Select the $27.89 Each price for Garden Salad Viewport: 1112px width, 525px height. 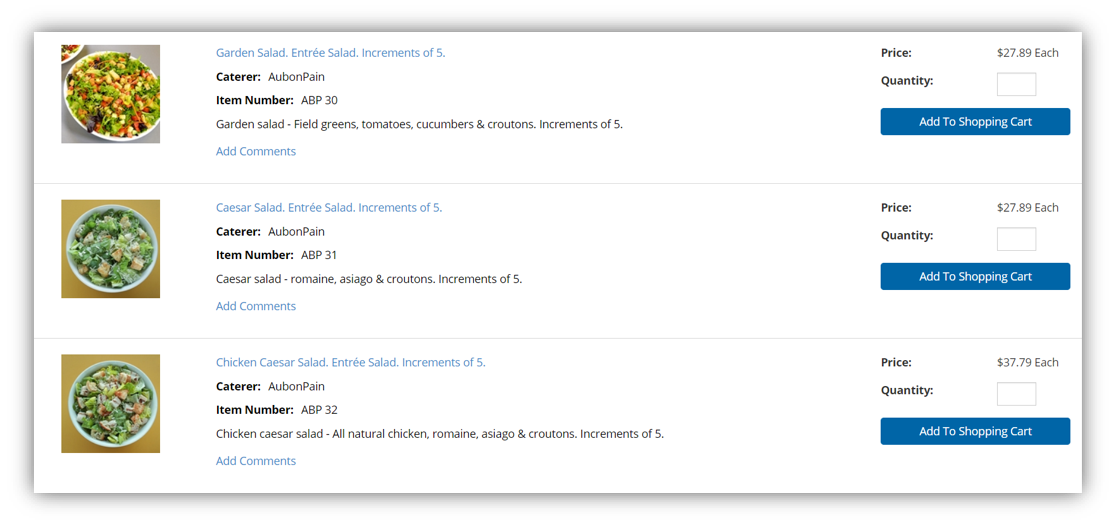[1028, 52]
